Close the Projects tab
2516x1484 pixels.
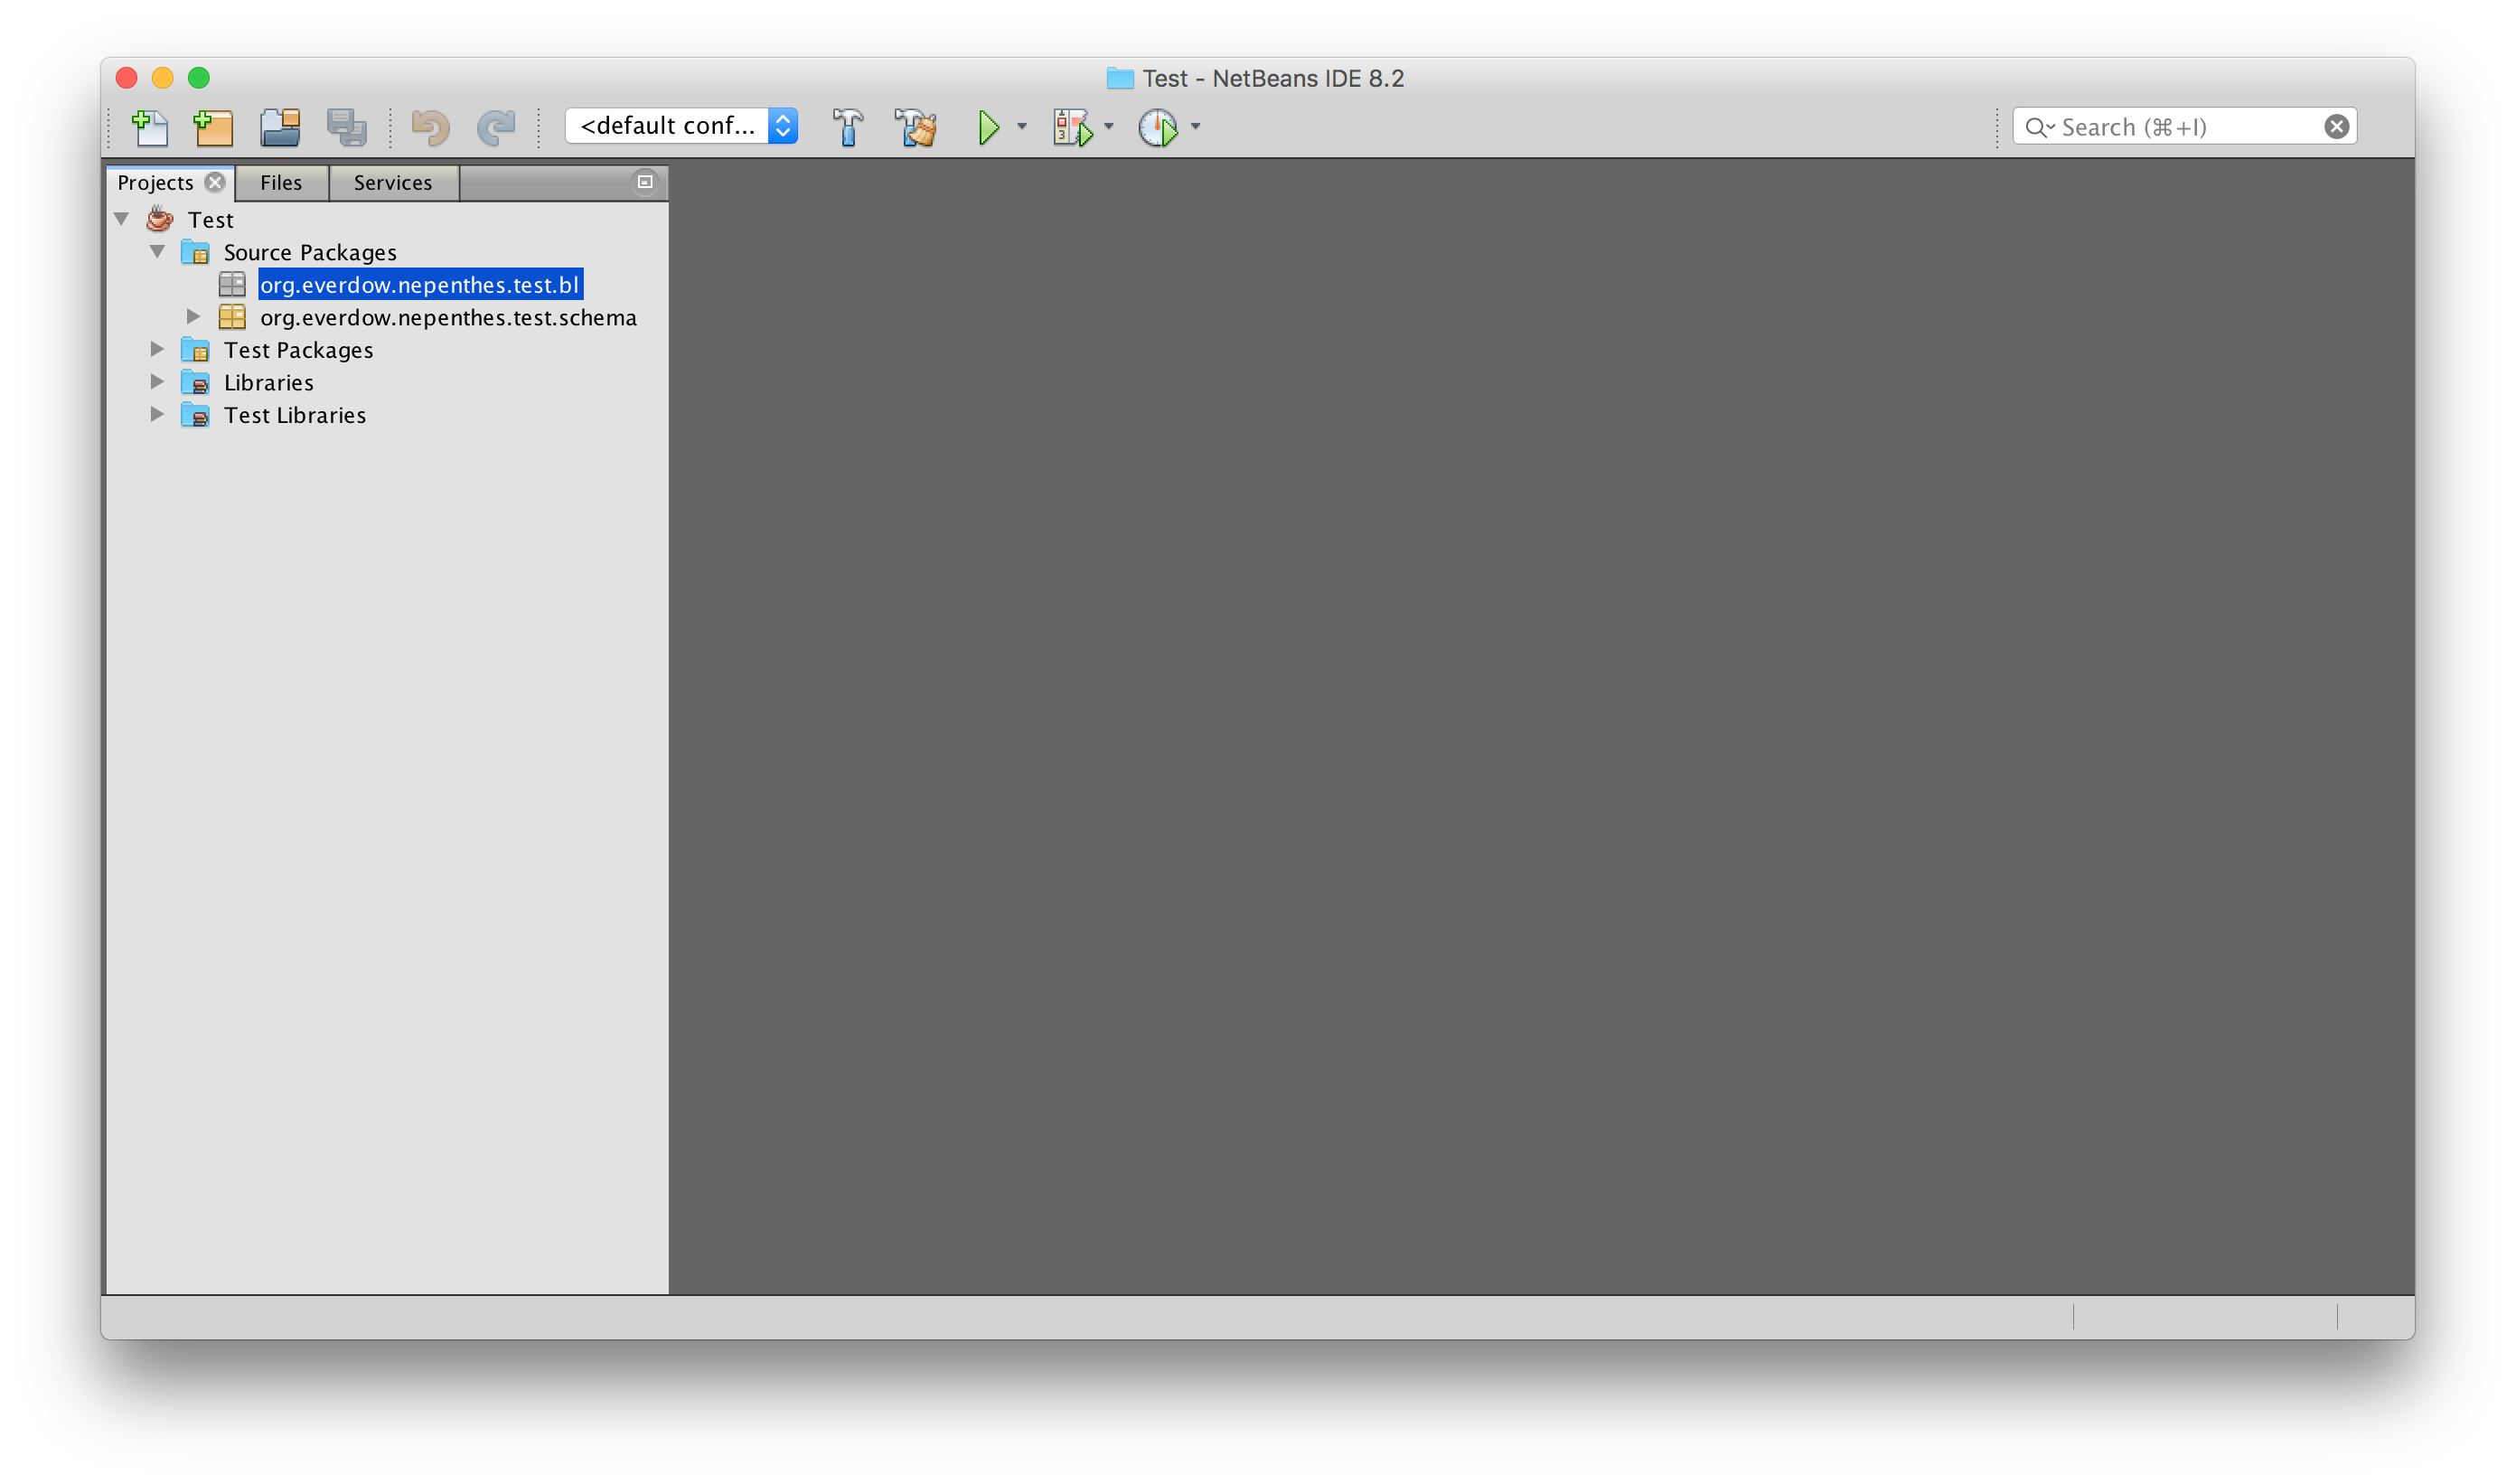click(x=215, y=182)
